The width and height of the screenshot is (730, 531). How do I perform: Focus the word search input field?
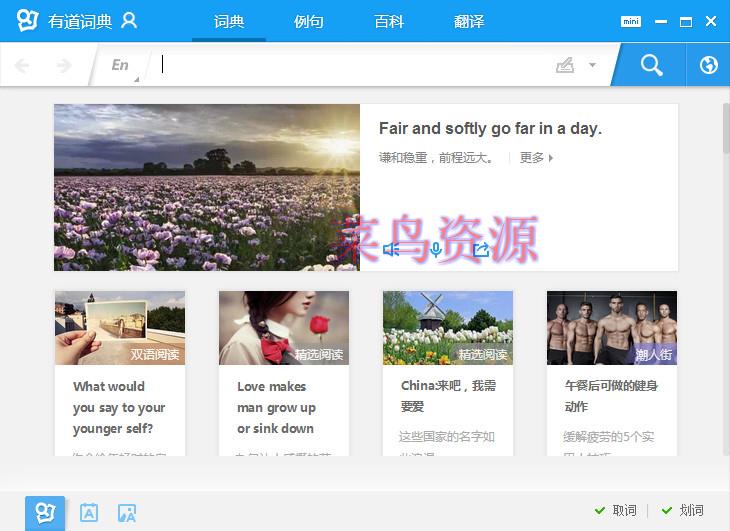pyautogui.click(x=349, y=64)
